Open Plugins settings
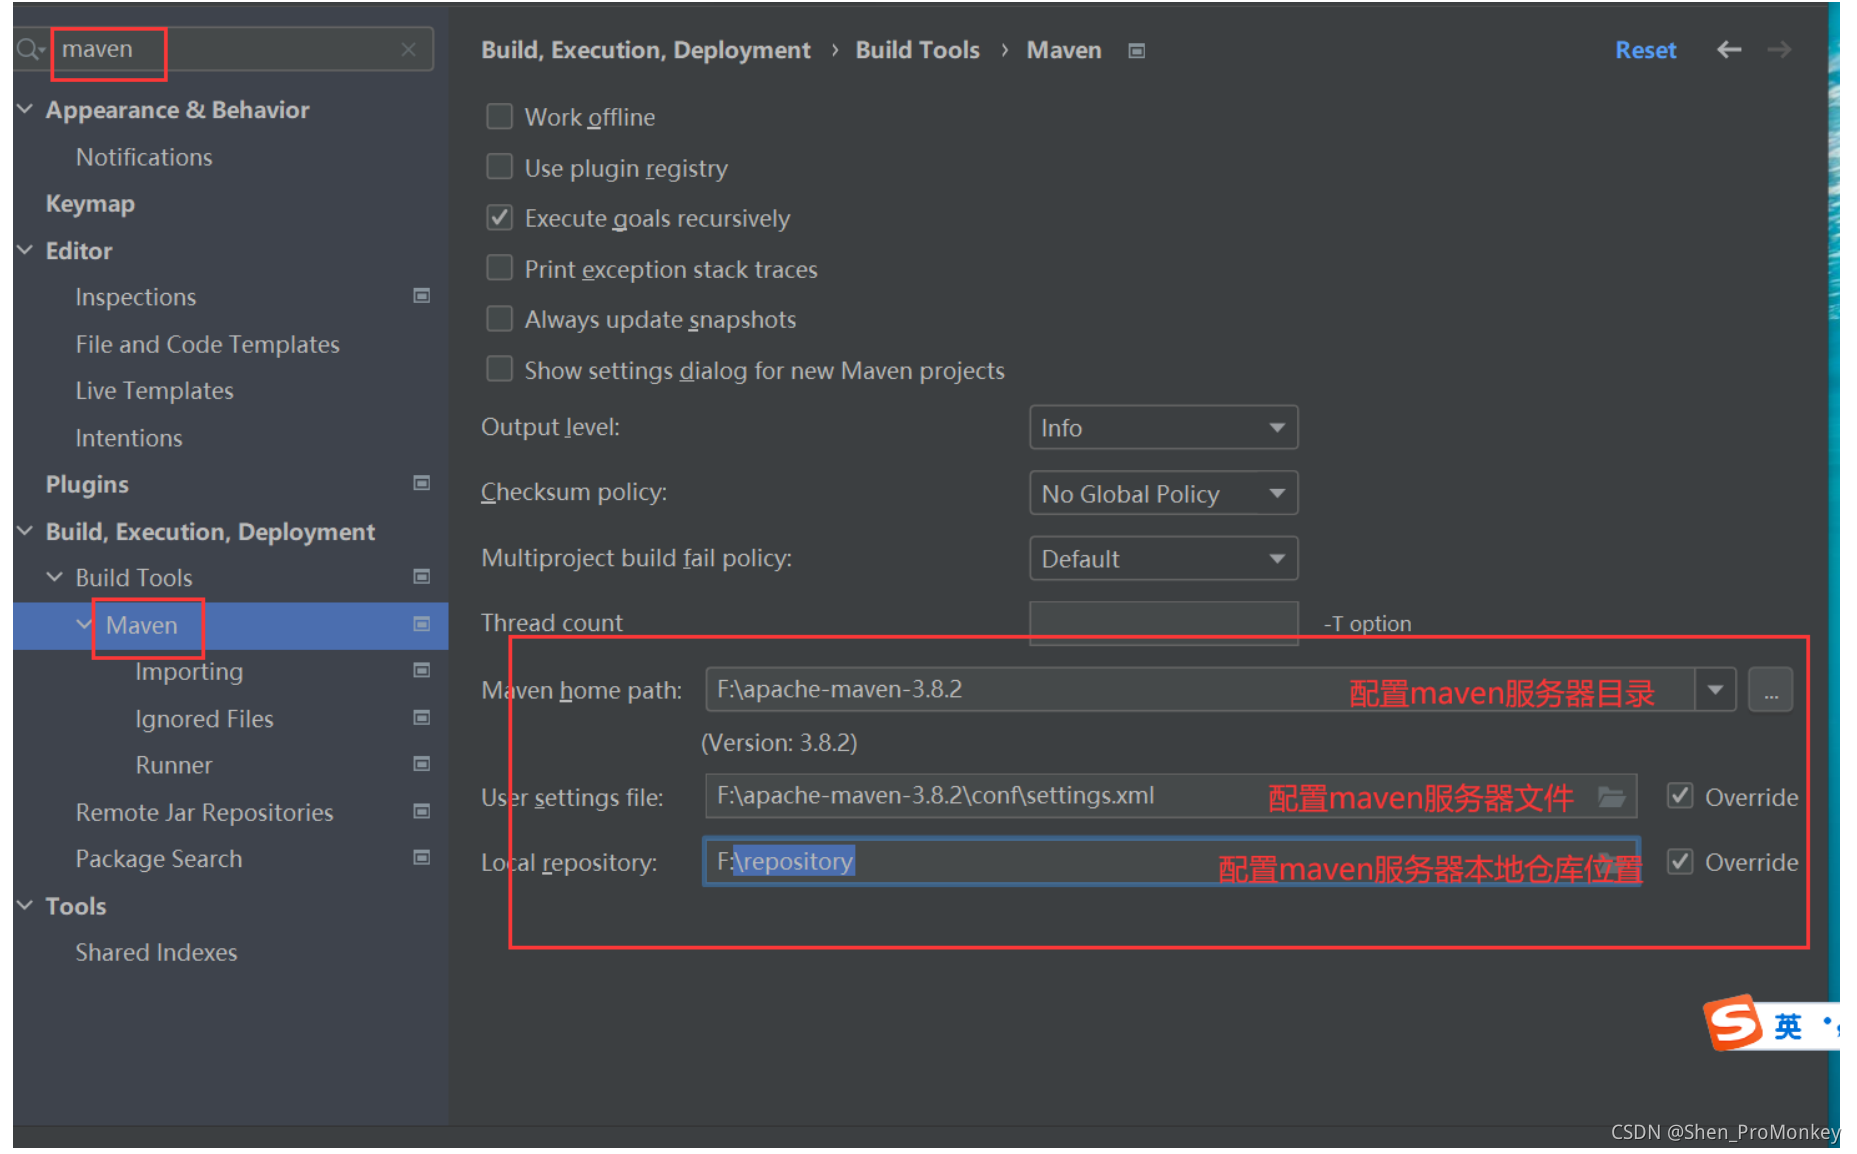1857x1154 pixels. click(x=87, y=485)
